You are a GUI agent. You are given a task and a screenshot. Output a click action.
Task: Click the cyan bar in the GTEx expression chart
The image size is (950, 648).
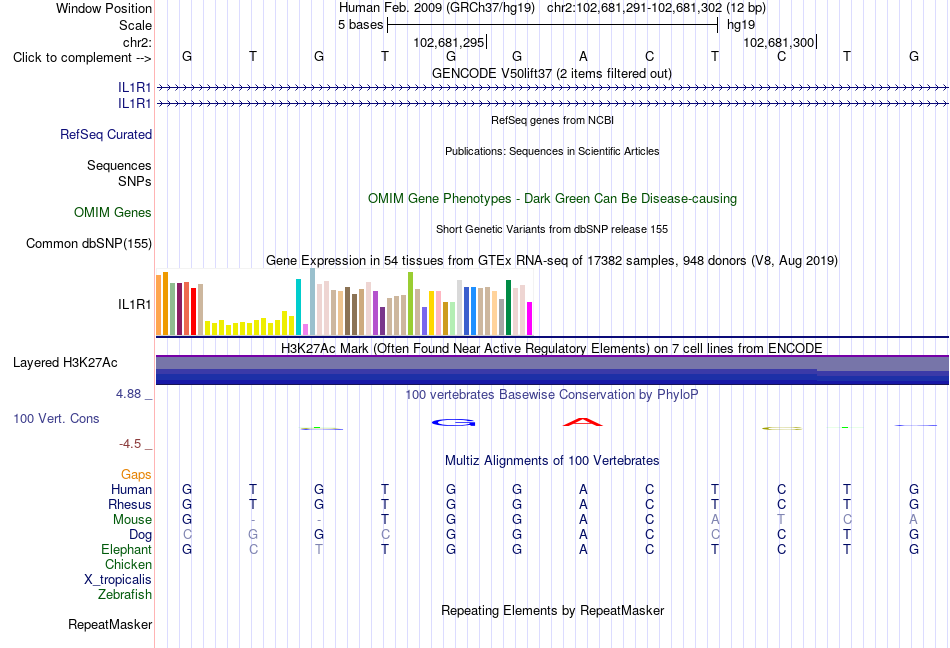click(x=298, y=307)
